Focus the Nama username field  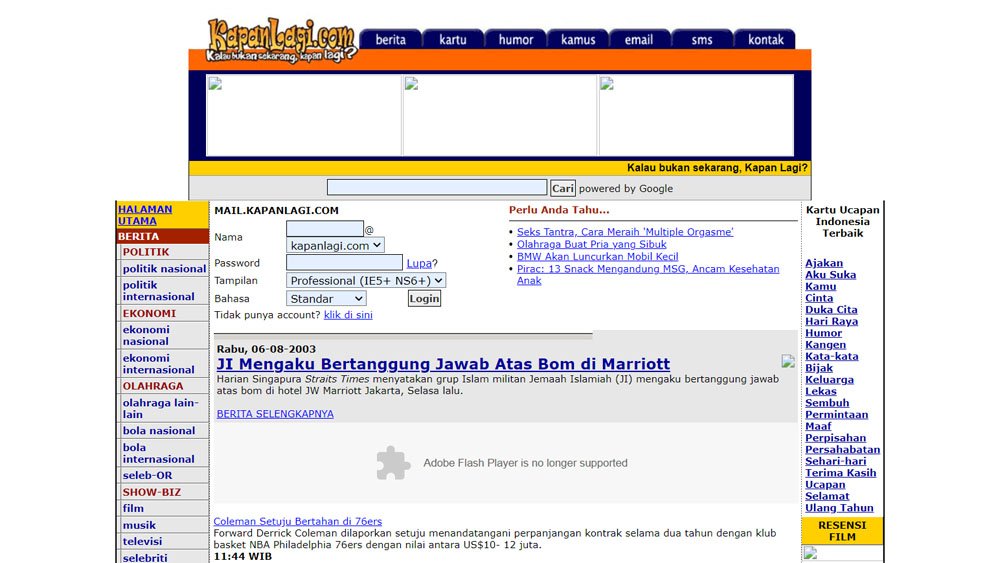pos(325,228)
